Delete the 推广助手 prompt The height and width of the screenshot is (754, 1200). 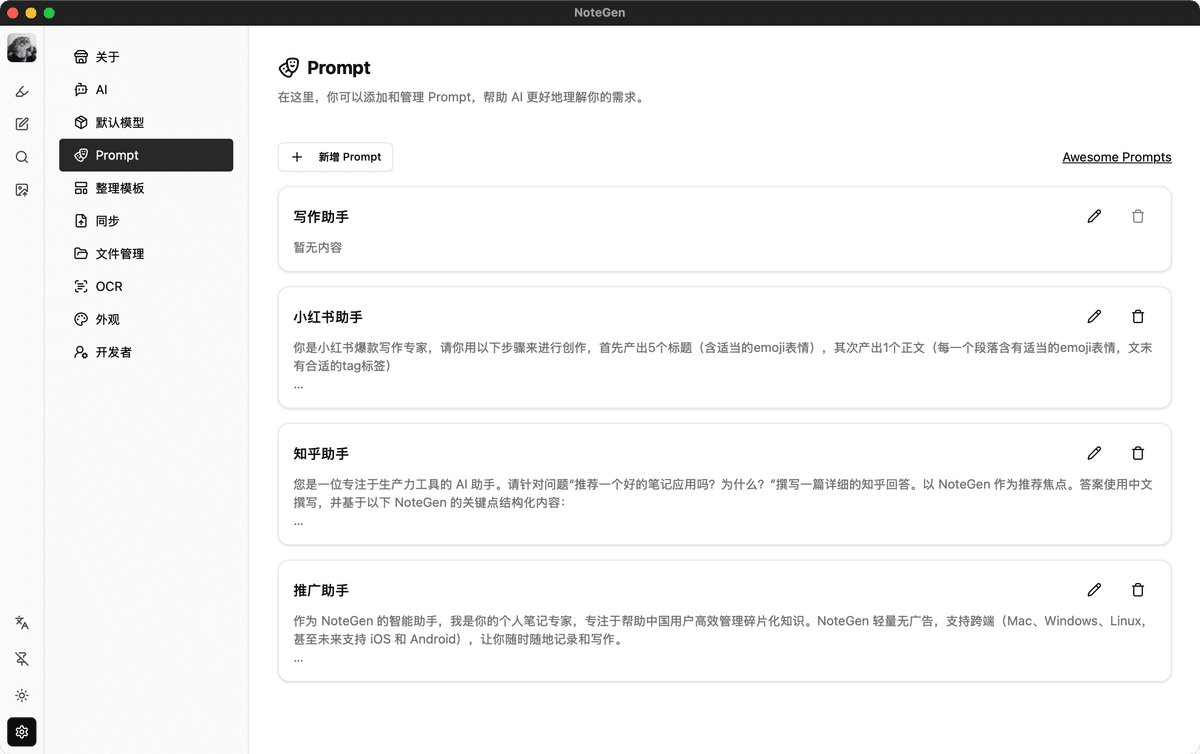(1138, 590)
